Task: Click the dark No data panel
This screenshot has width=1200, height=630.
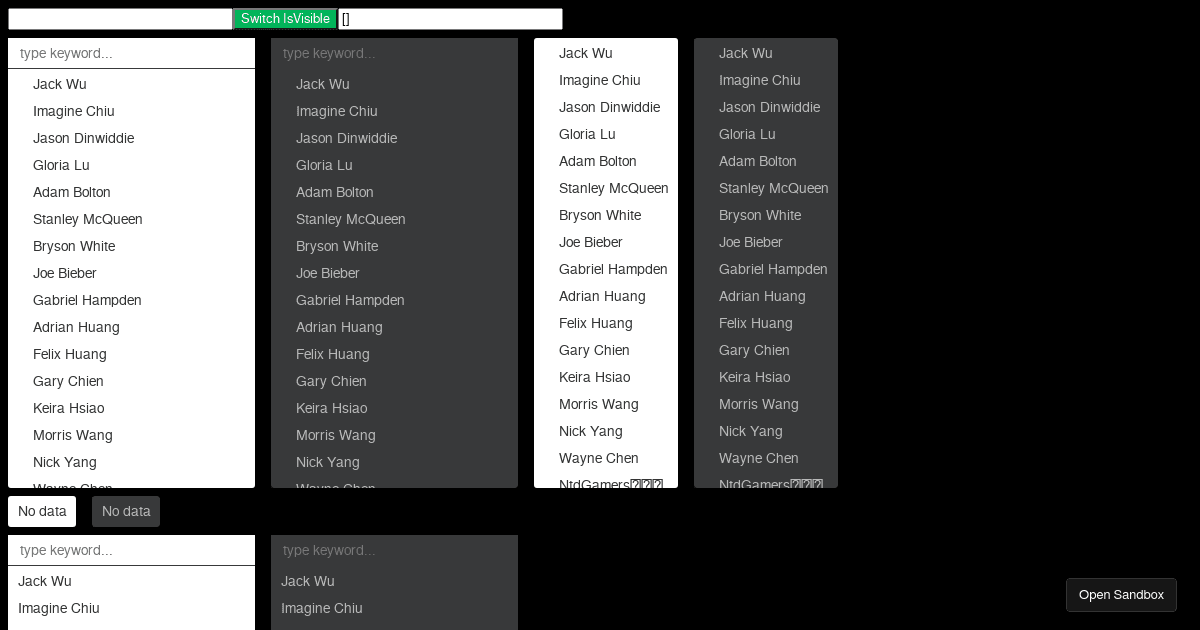Action: (125, 511)
